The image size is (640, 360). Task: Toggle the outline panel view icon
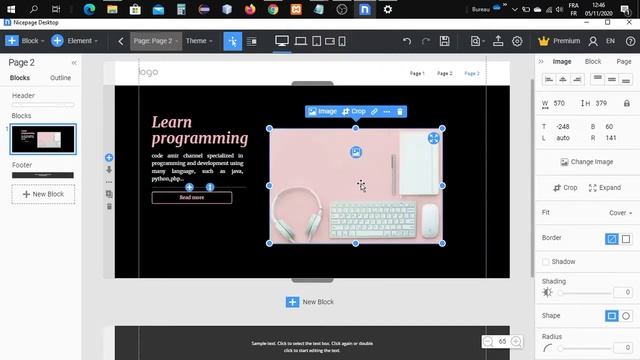coord(251,41)
